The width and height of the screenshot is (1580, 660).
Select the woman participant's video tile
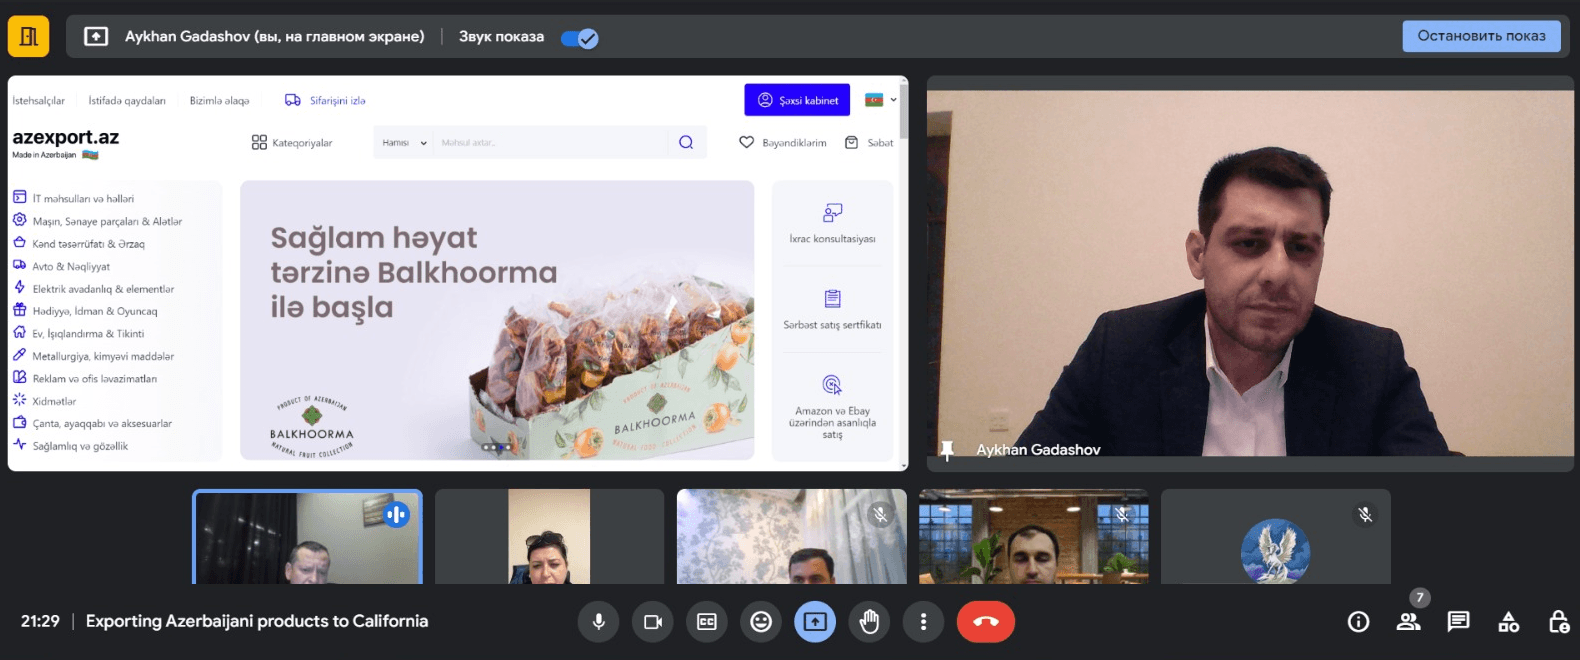pyautogui.click(x=549, y=537)
